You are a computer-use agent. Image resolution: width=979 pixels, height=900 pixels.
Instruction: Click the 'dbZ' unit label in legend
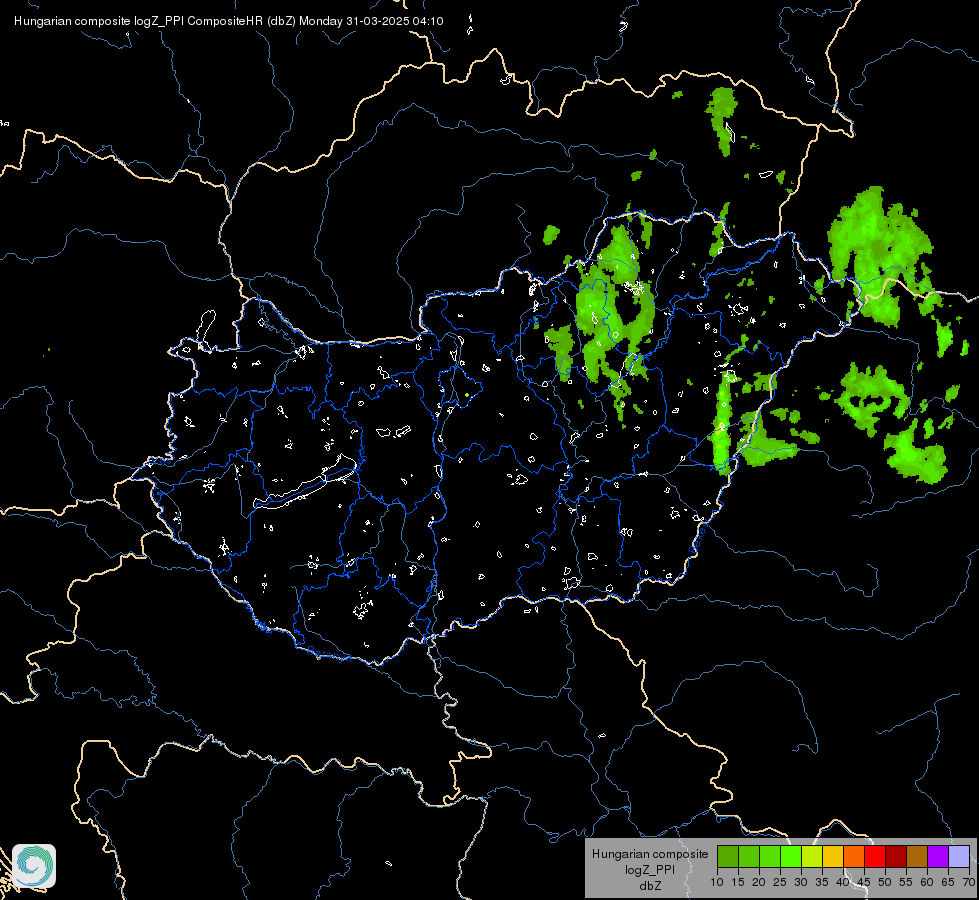(650, 886)
